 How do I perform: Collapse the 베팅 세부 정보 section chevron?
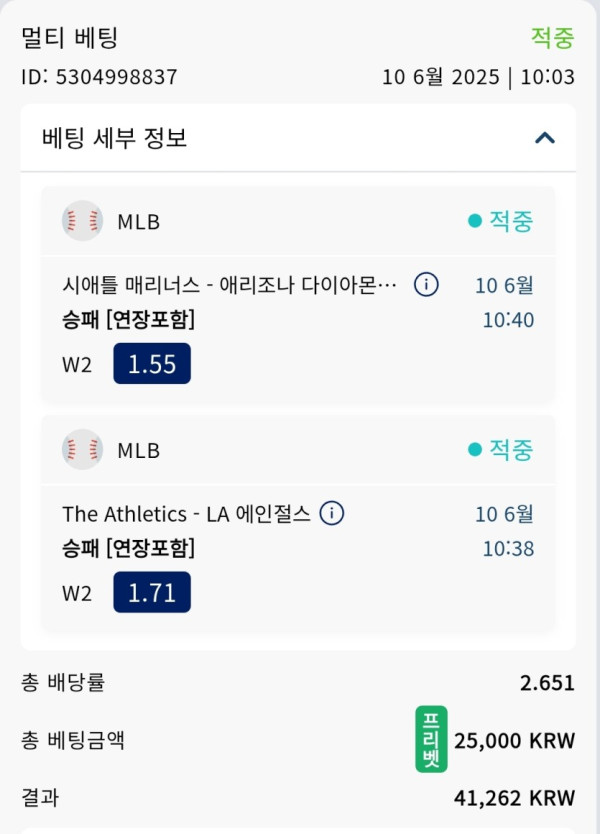click(x=545, y=138)
